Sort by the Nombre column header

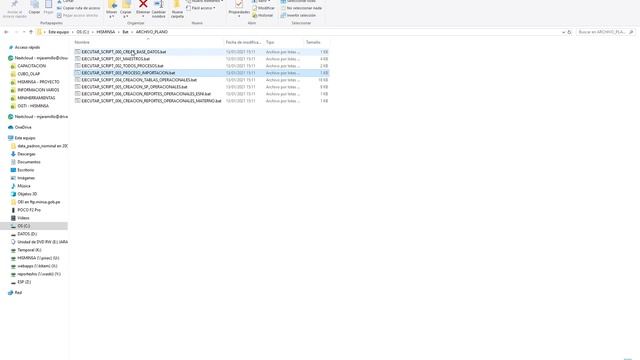(82, 42)
